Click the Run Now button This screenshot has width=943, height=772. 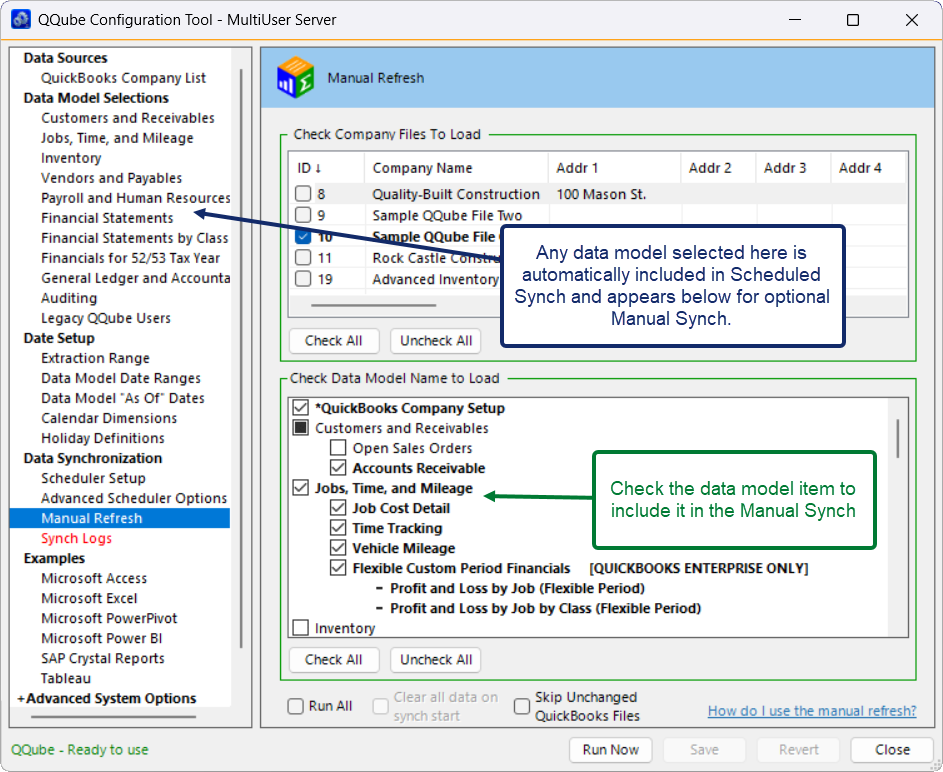(x=610, y=750)
